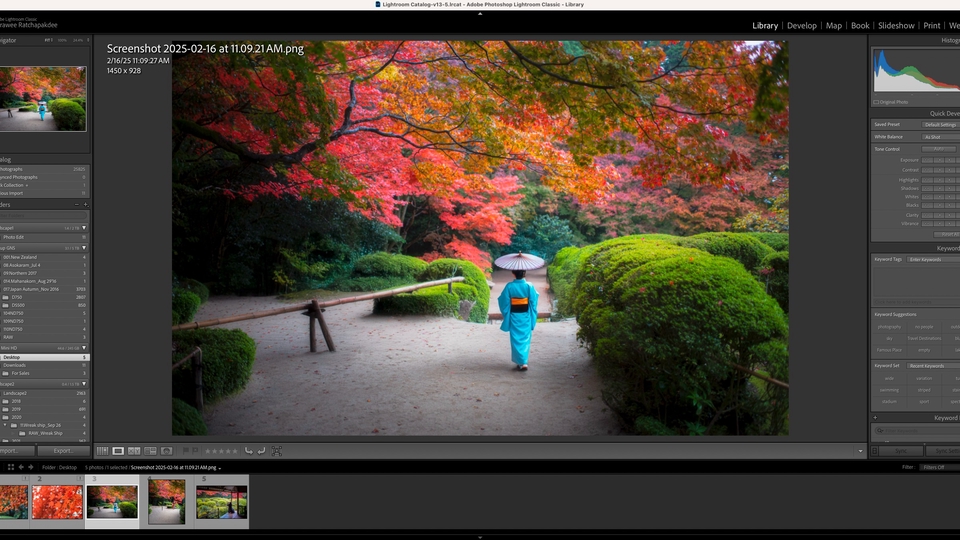Image resolution: width=960 pixels, height=540 pixels.
Task: Open the White Balance As Shot dropdown
Action: 941,137
